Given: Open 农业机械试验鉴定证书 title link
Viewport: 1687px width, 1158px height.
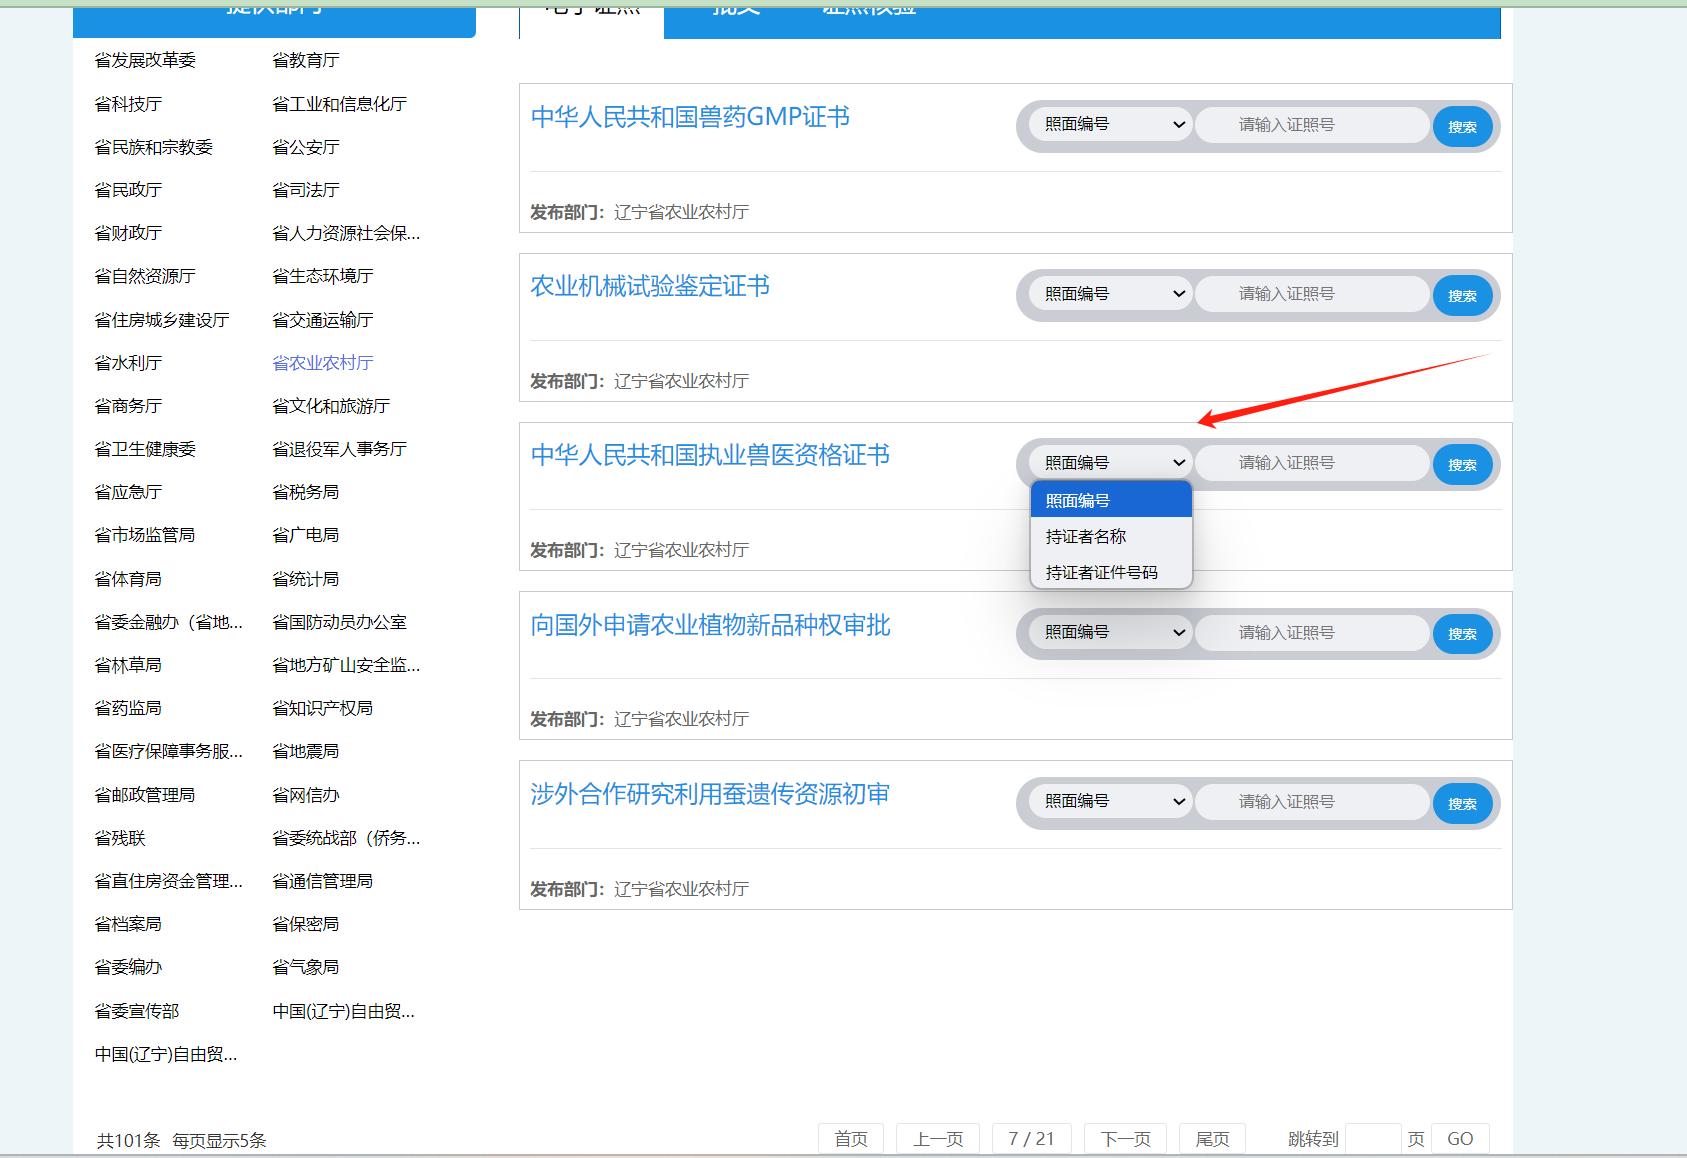Looking at the screenshot, I should [x=650, y=287].
